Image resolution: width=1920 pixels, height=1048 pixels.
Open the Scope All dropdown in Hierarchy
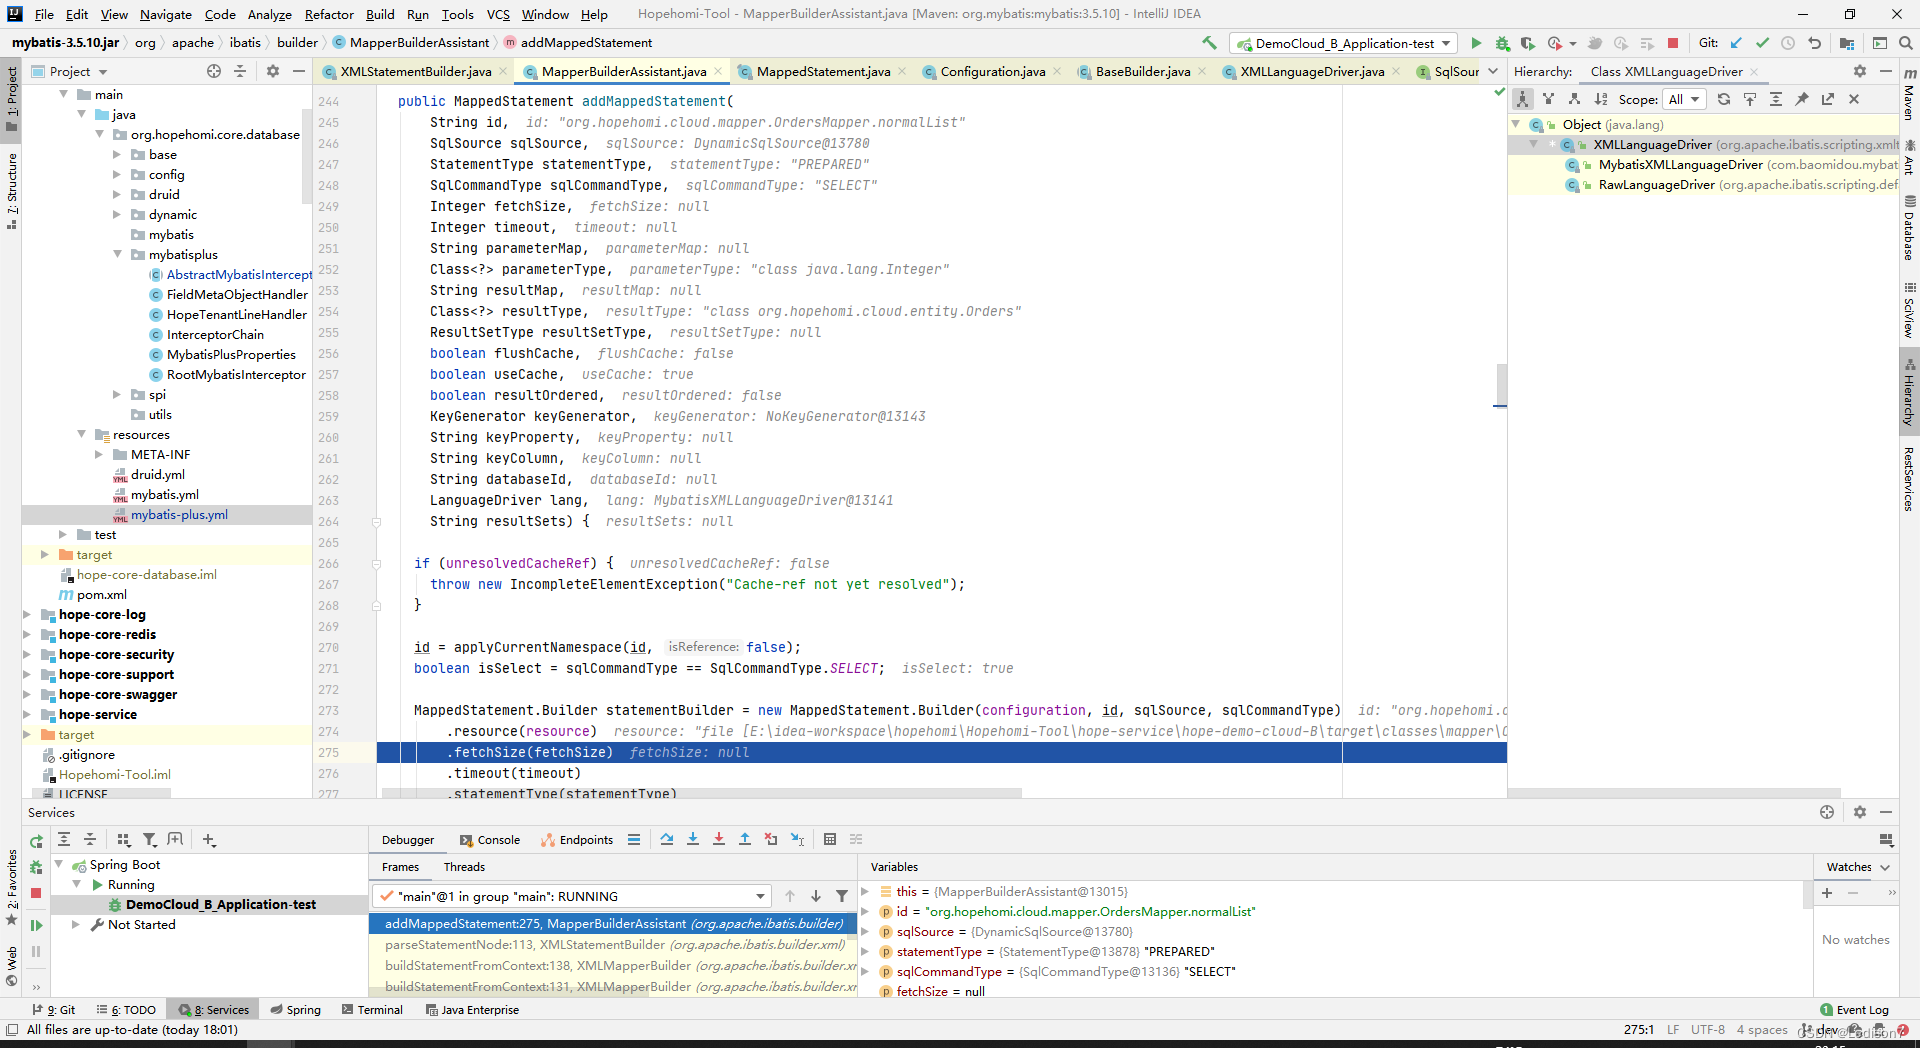coord(1684,99)
